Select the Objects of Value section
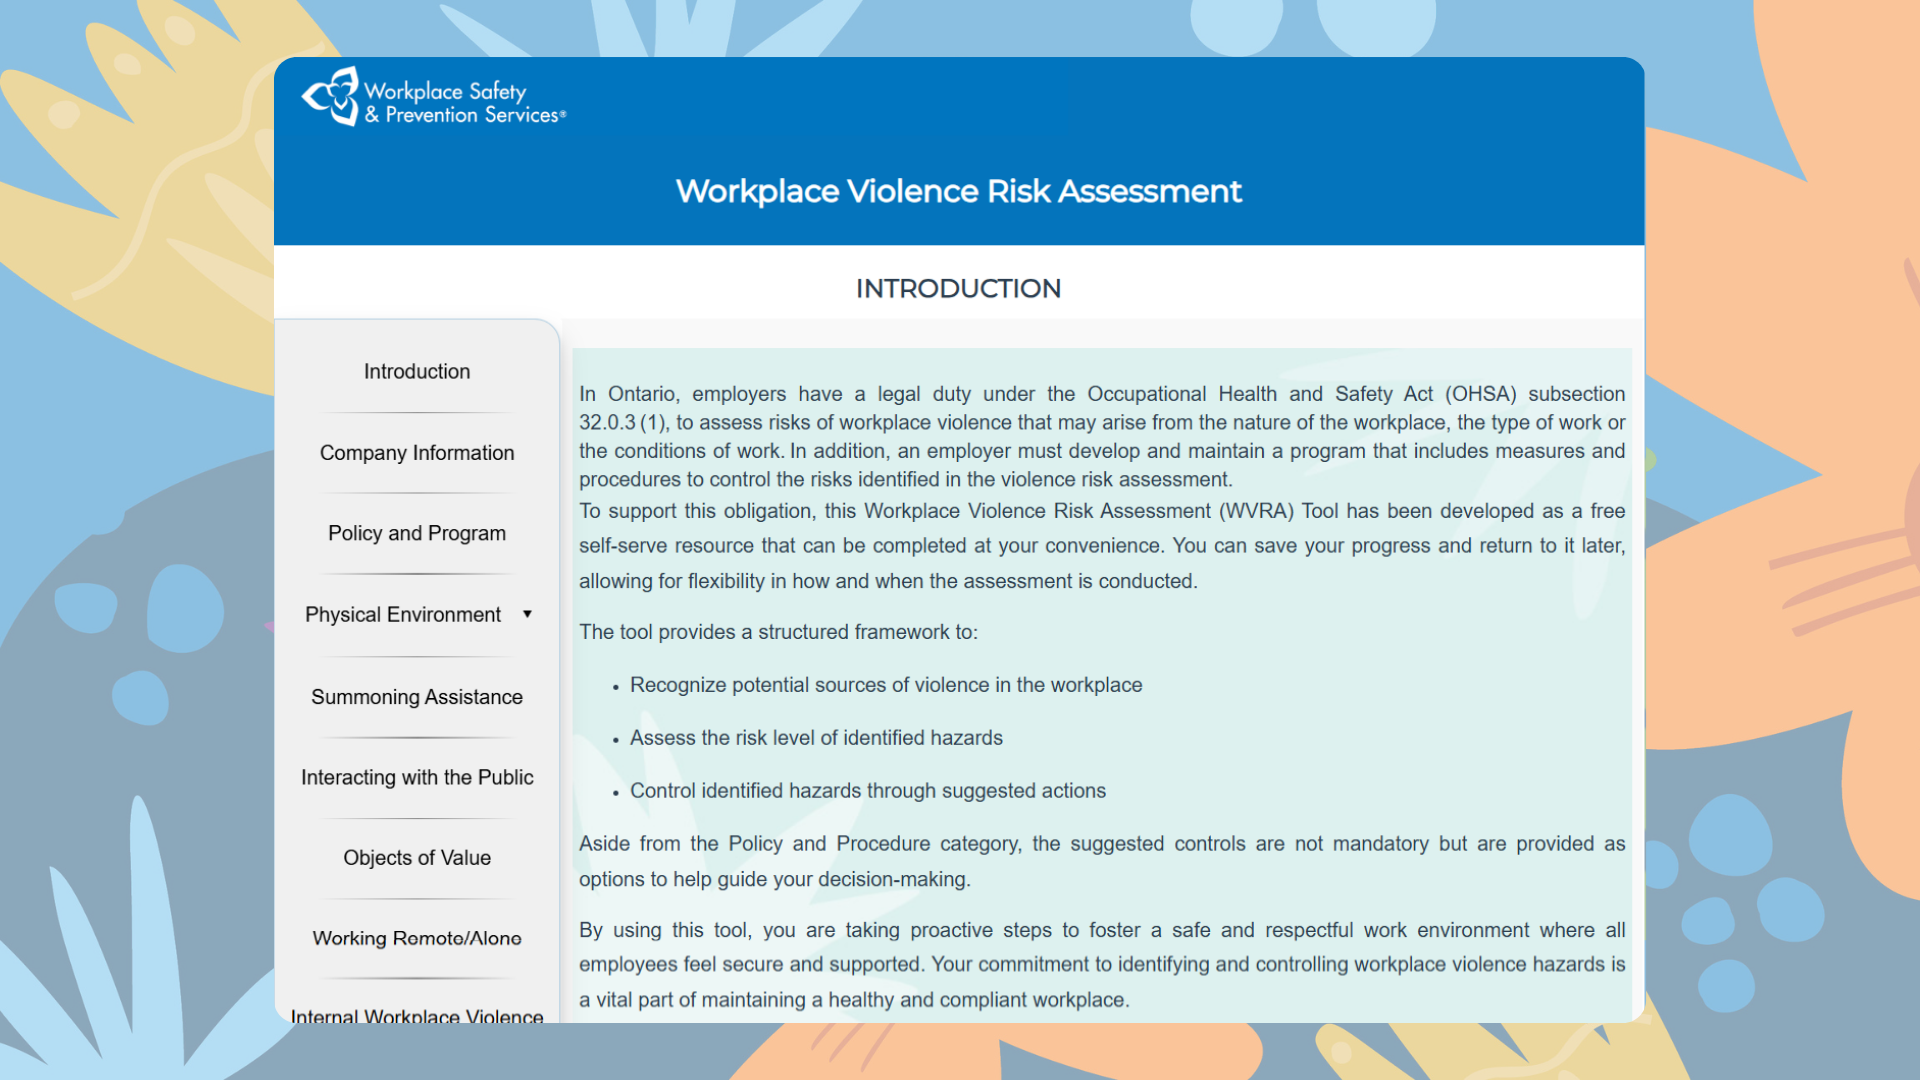 click(x=416, y=857)
